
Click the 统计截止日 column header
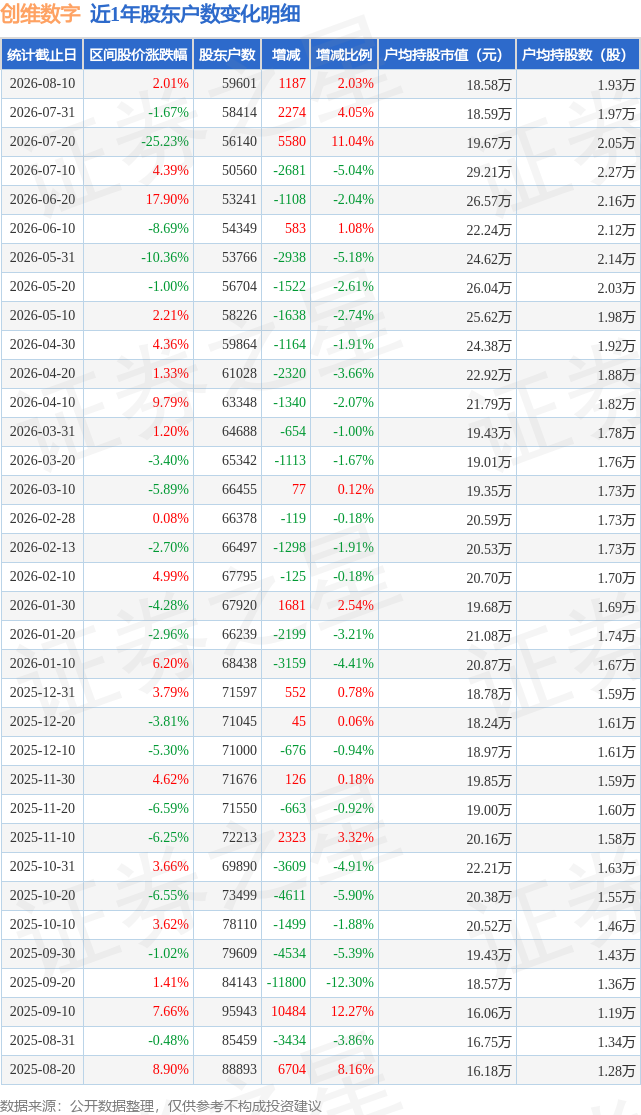[x=41, y=55]
